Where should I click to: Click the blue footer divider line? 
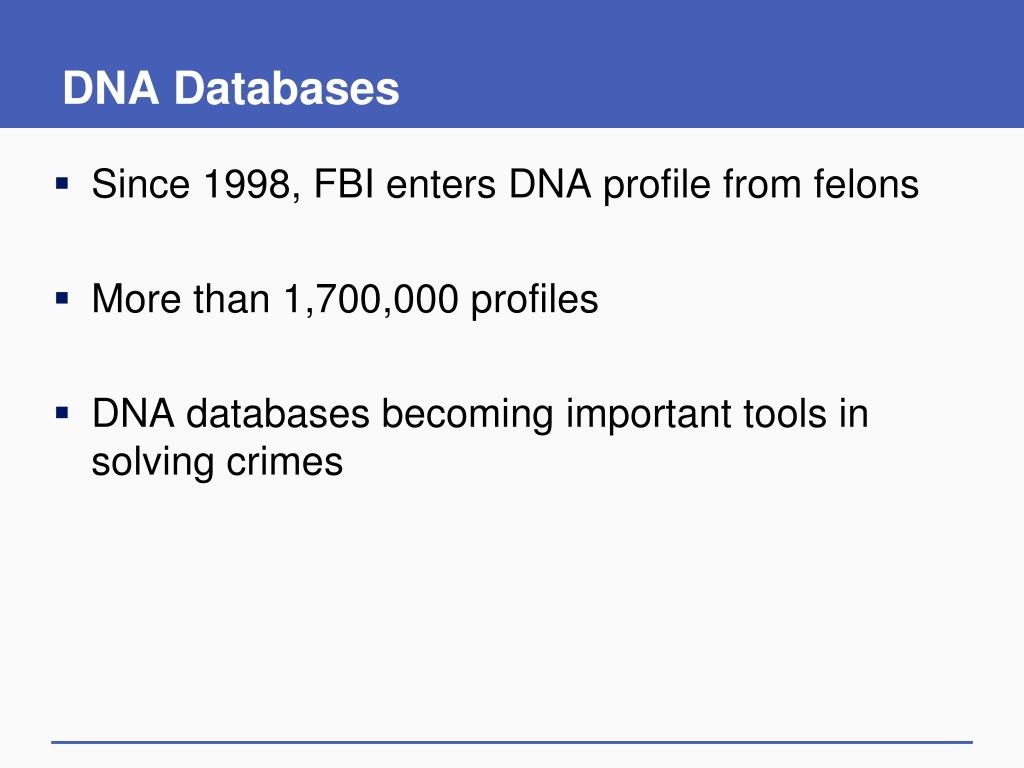pos(512,742)
